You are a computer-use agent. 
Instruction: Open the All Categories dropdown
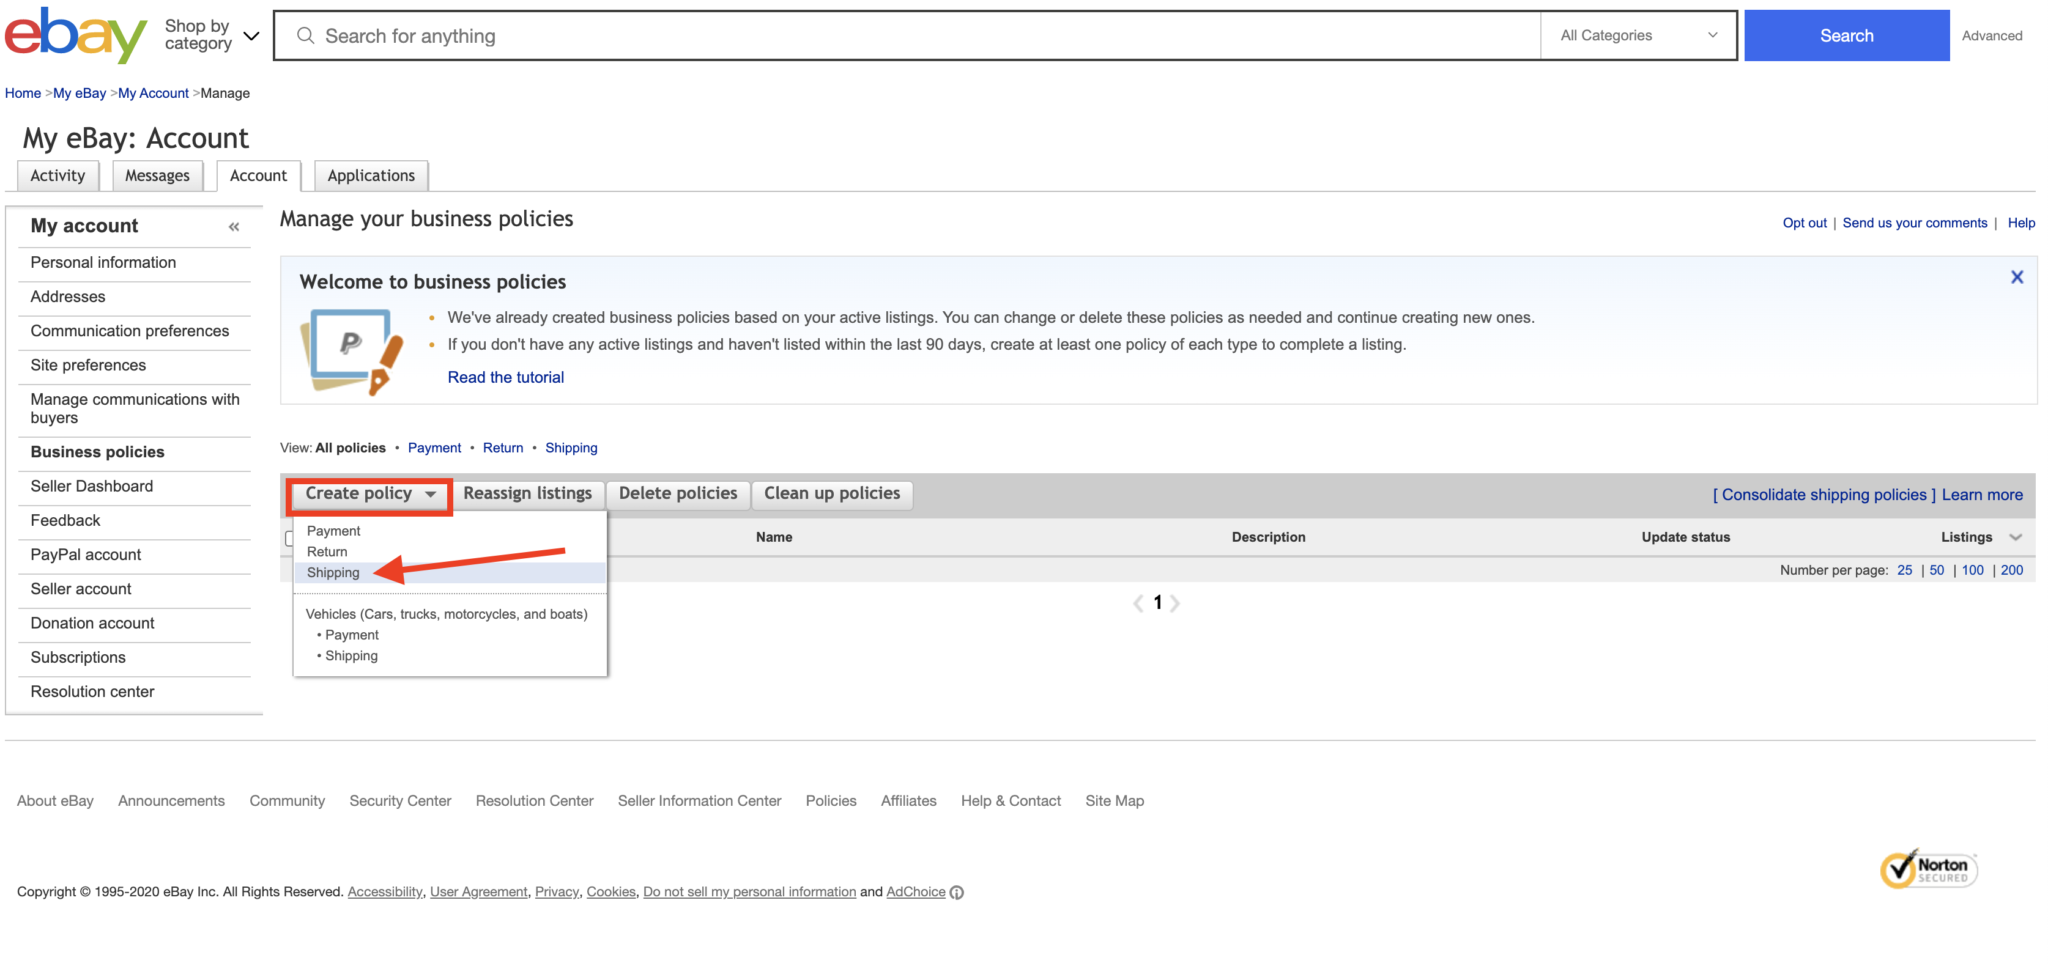(1637, 36)
